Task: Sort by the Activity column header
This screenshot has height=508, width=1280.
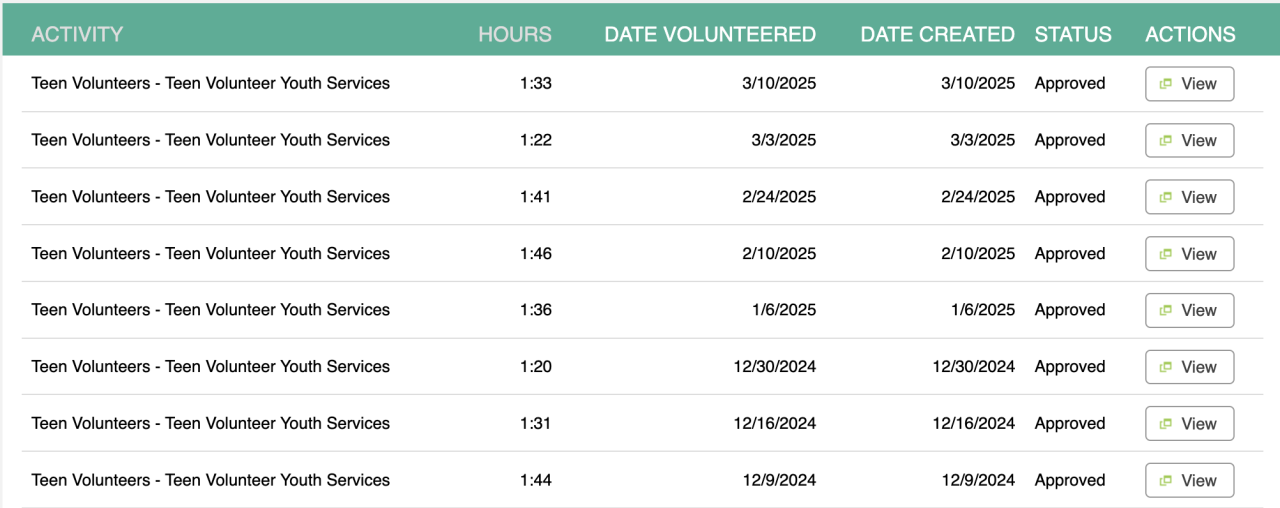Action: (77, 34)
